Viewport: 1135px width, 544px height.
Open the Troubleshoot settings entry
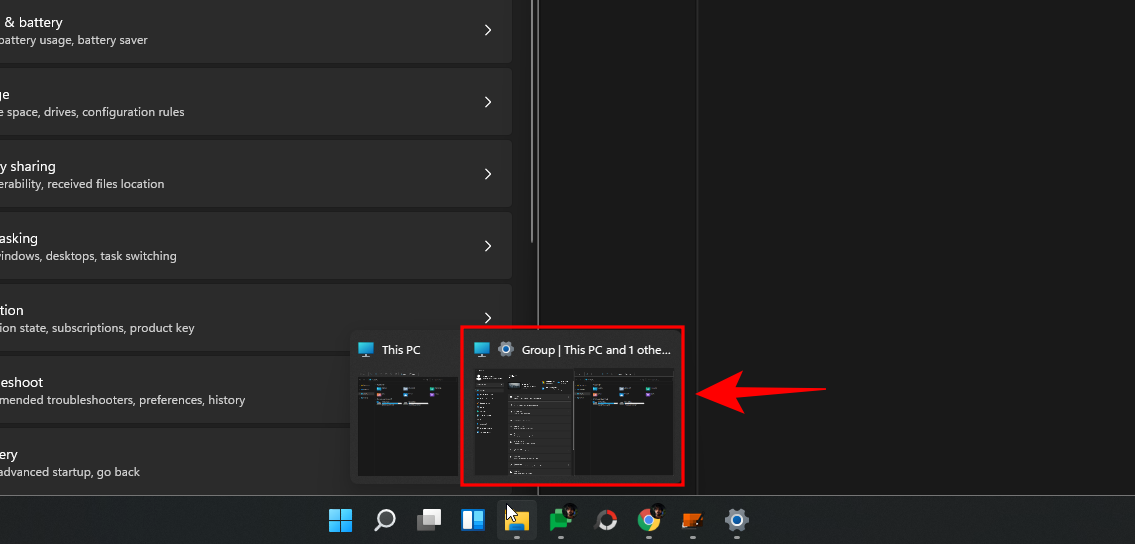[170, 391]
